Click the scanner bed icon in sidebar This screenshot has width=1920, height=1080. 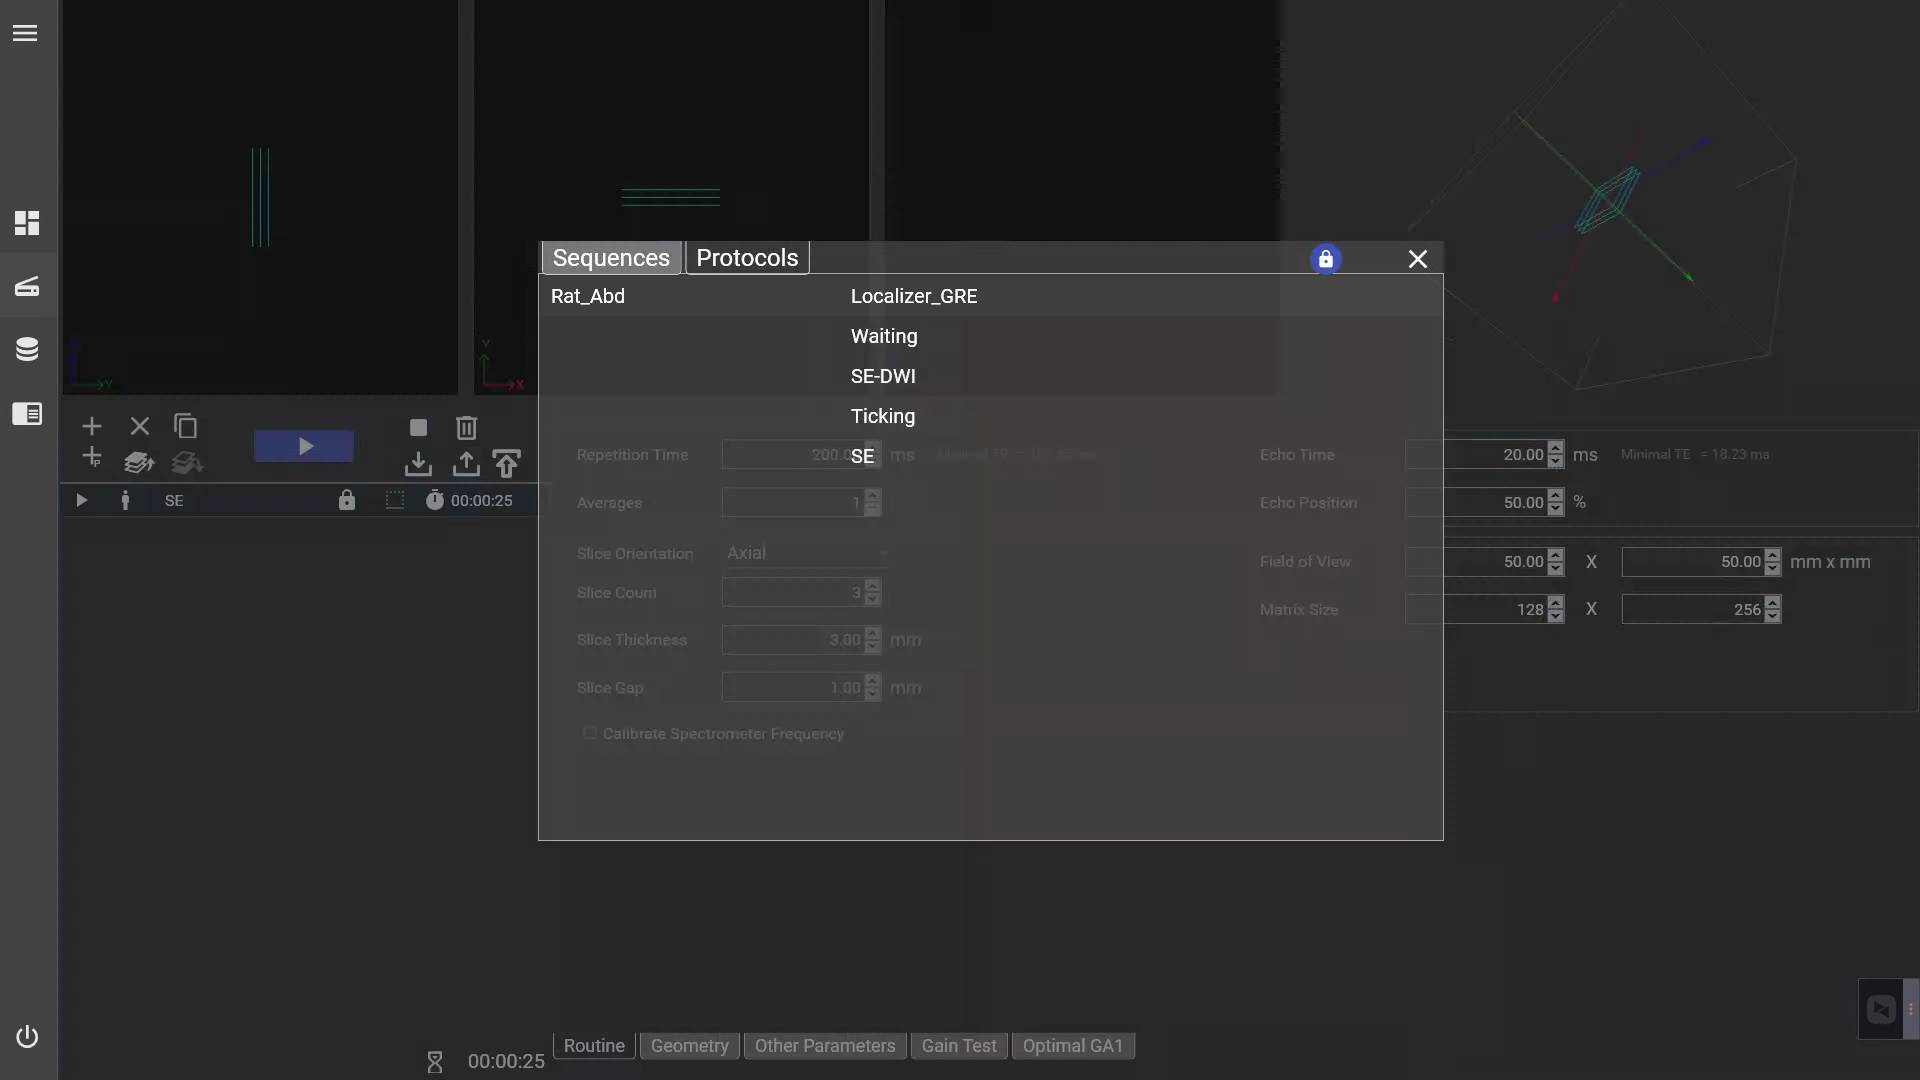click(27, 287)
